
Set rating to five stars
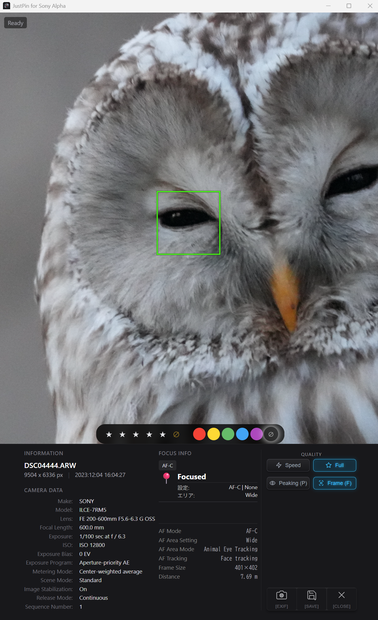163,435
